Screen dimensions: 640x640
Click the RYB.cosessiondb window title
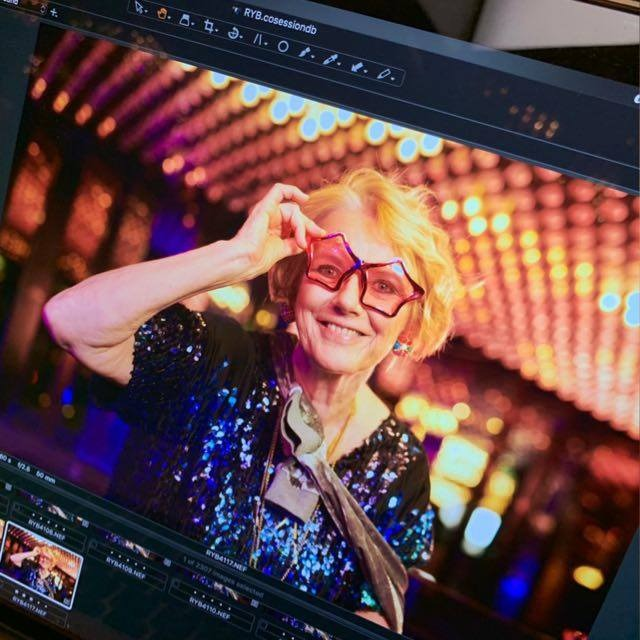278,17
